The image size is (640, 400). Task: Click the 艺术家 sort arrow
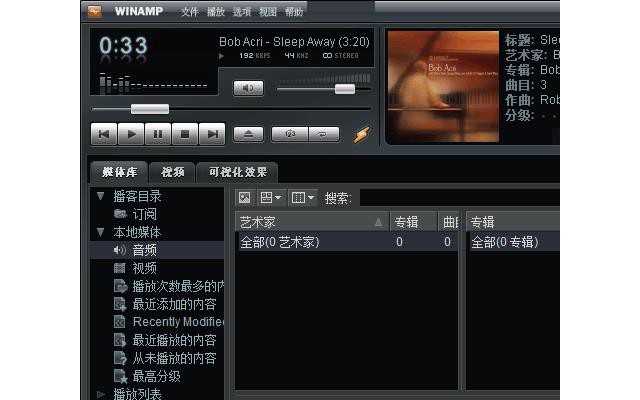coord(378,222)
